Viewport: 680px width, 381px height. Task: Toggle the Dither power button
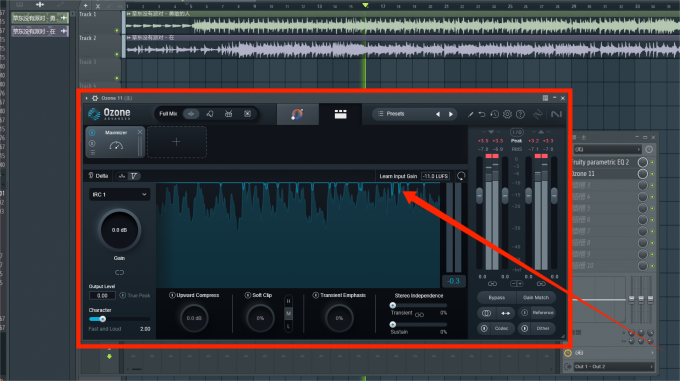524,329
